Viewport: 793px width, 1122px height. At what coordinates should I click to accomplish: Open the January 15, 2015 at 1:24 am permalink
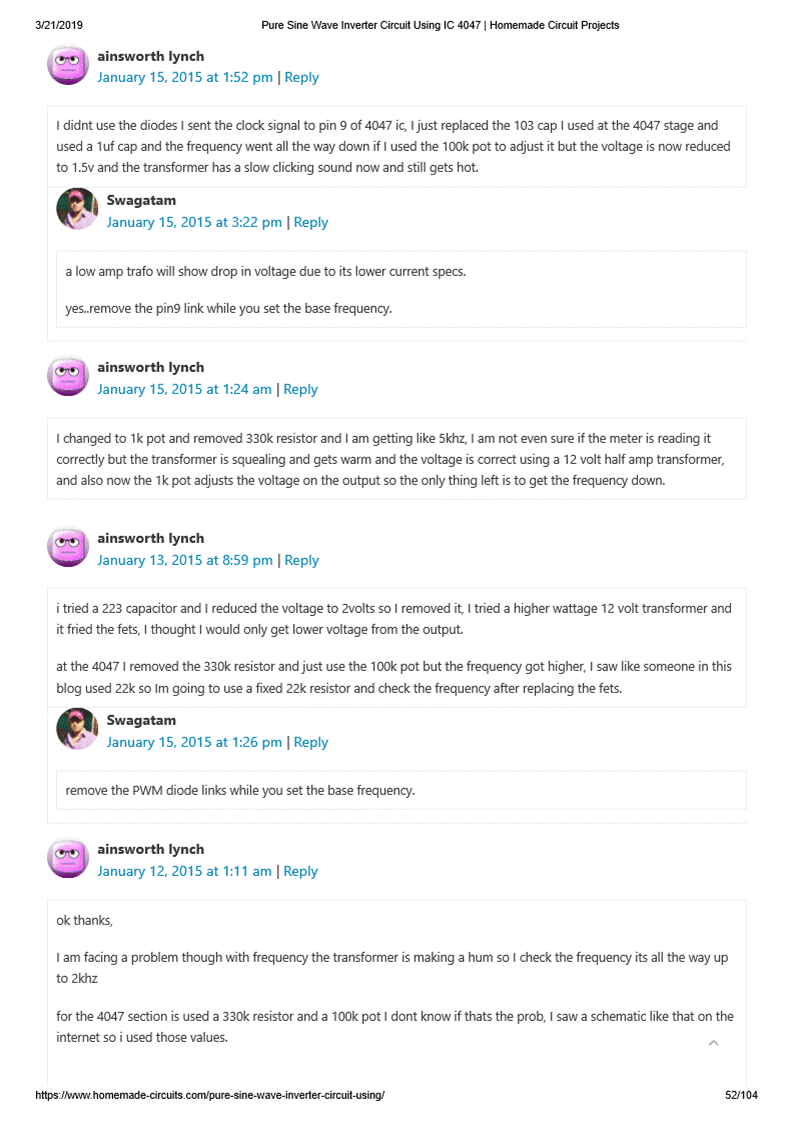coord(184,389)
